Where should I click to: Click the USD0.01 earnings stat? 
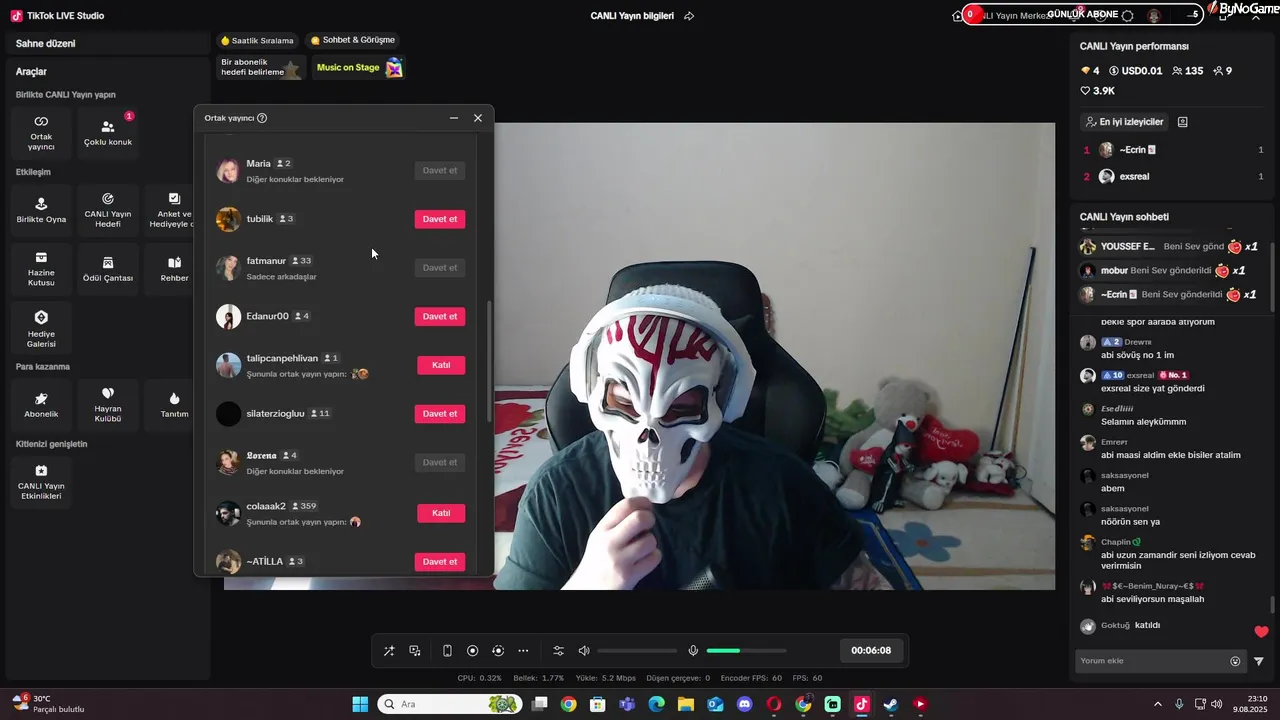tap(1136, 71)
